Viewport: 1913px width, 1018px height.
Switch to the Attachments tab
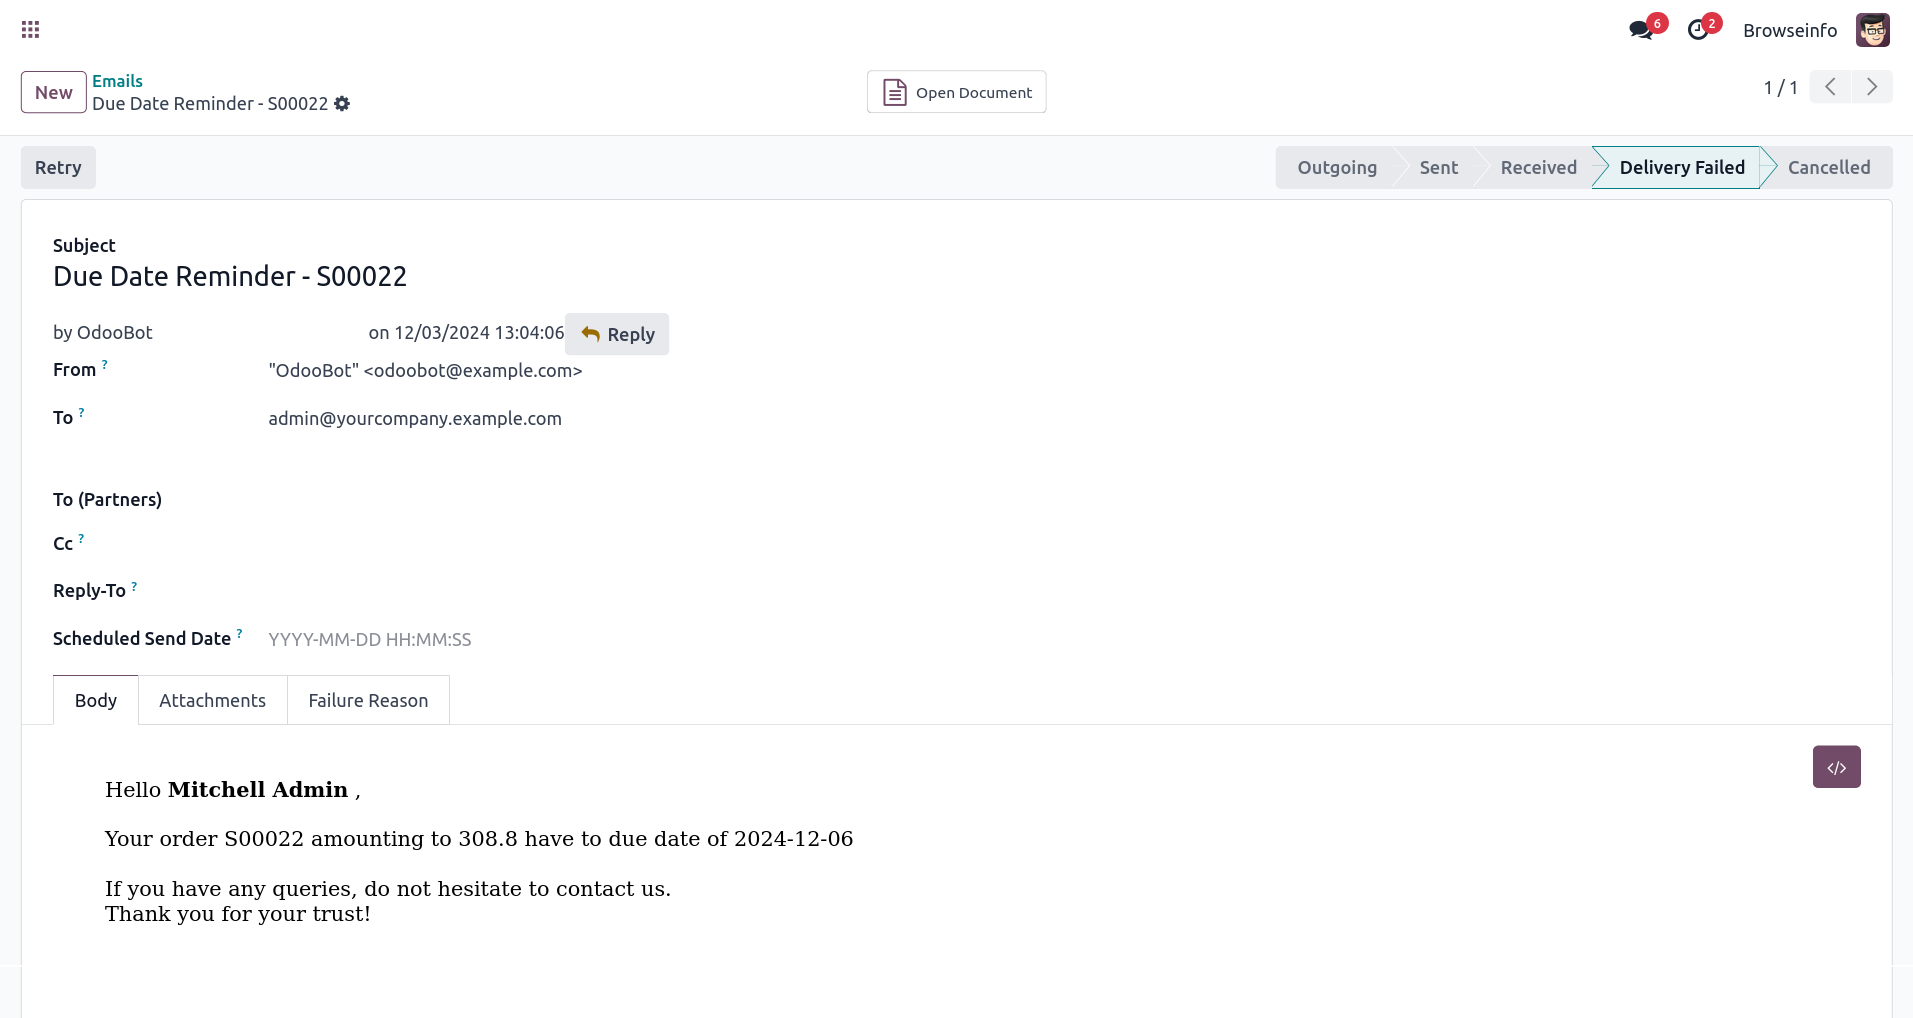coord(212,700)
